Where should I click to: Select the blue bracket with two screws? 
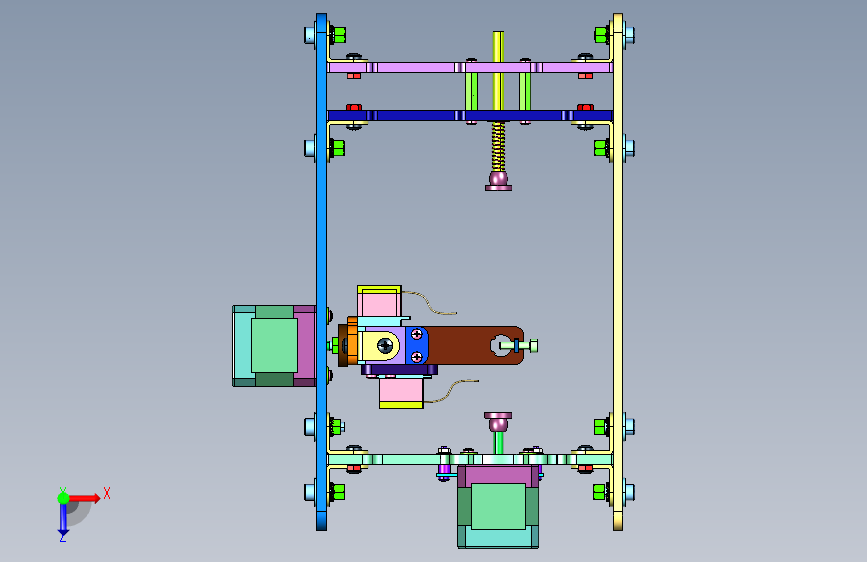click(x=417, y=345)
